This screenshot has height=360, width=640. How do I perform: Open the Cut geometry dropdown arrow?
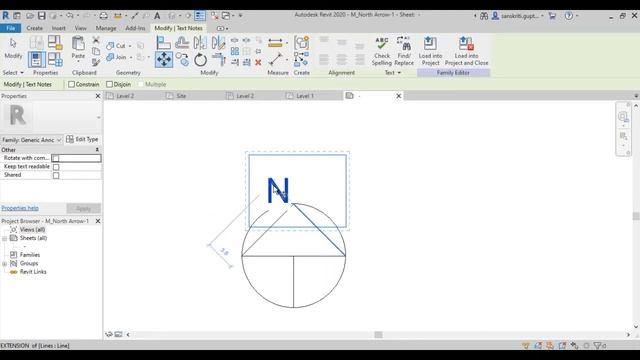[x=130, y=46]
